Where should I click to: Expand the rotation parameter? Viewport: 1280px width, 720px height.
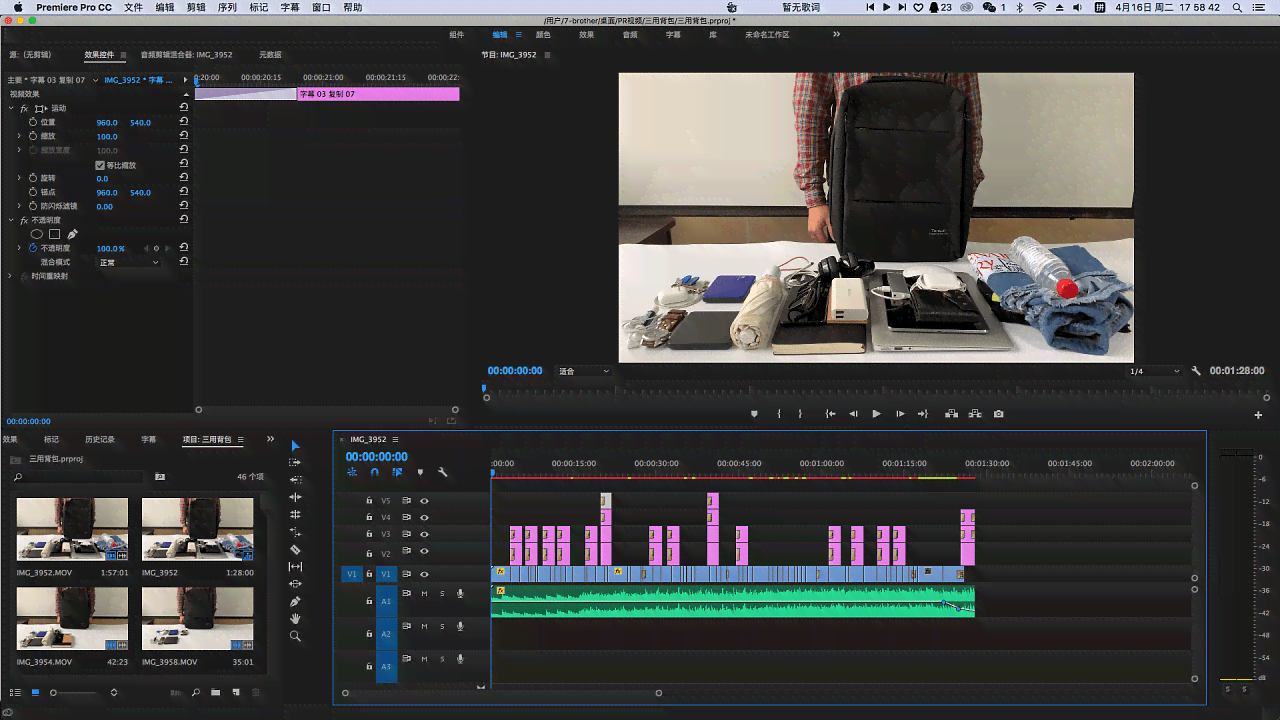coord(19,178)
